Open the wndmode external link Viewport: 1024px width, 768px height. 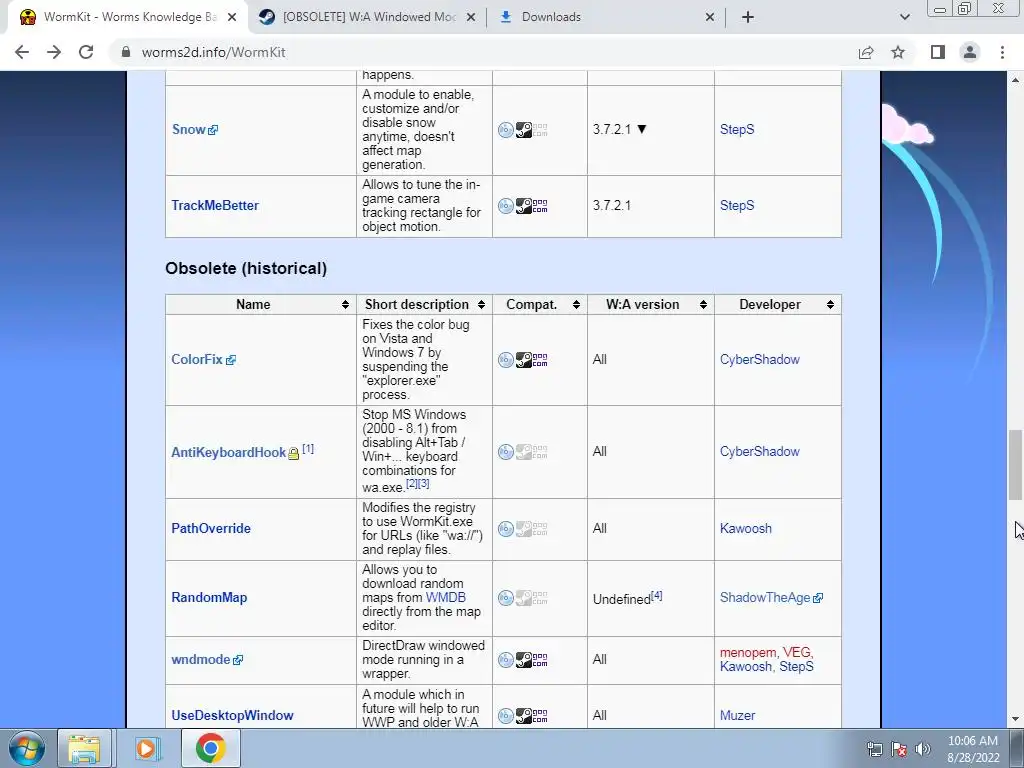point(206,660)
